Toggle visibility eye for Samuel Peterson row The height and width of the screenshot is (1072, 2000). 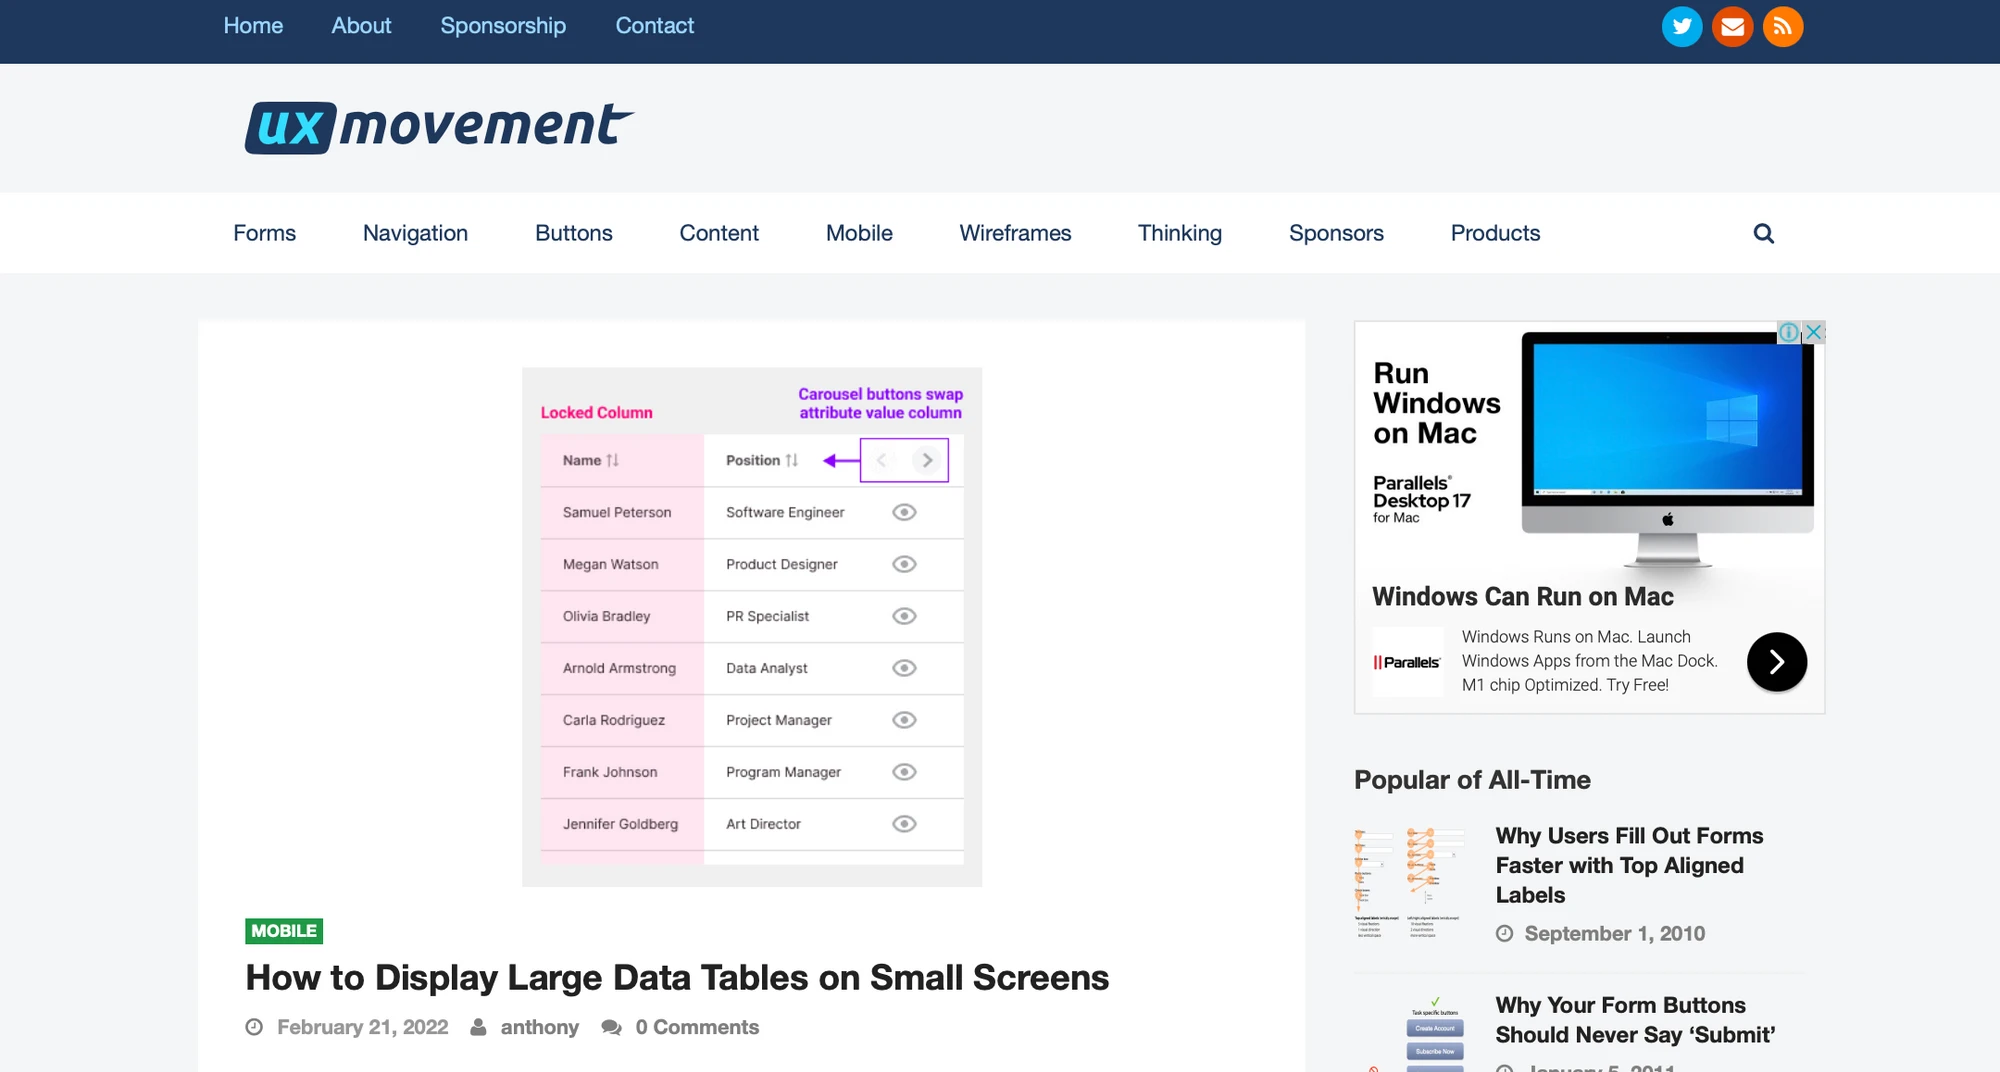(x=903, y=512)
